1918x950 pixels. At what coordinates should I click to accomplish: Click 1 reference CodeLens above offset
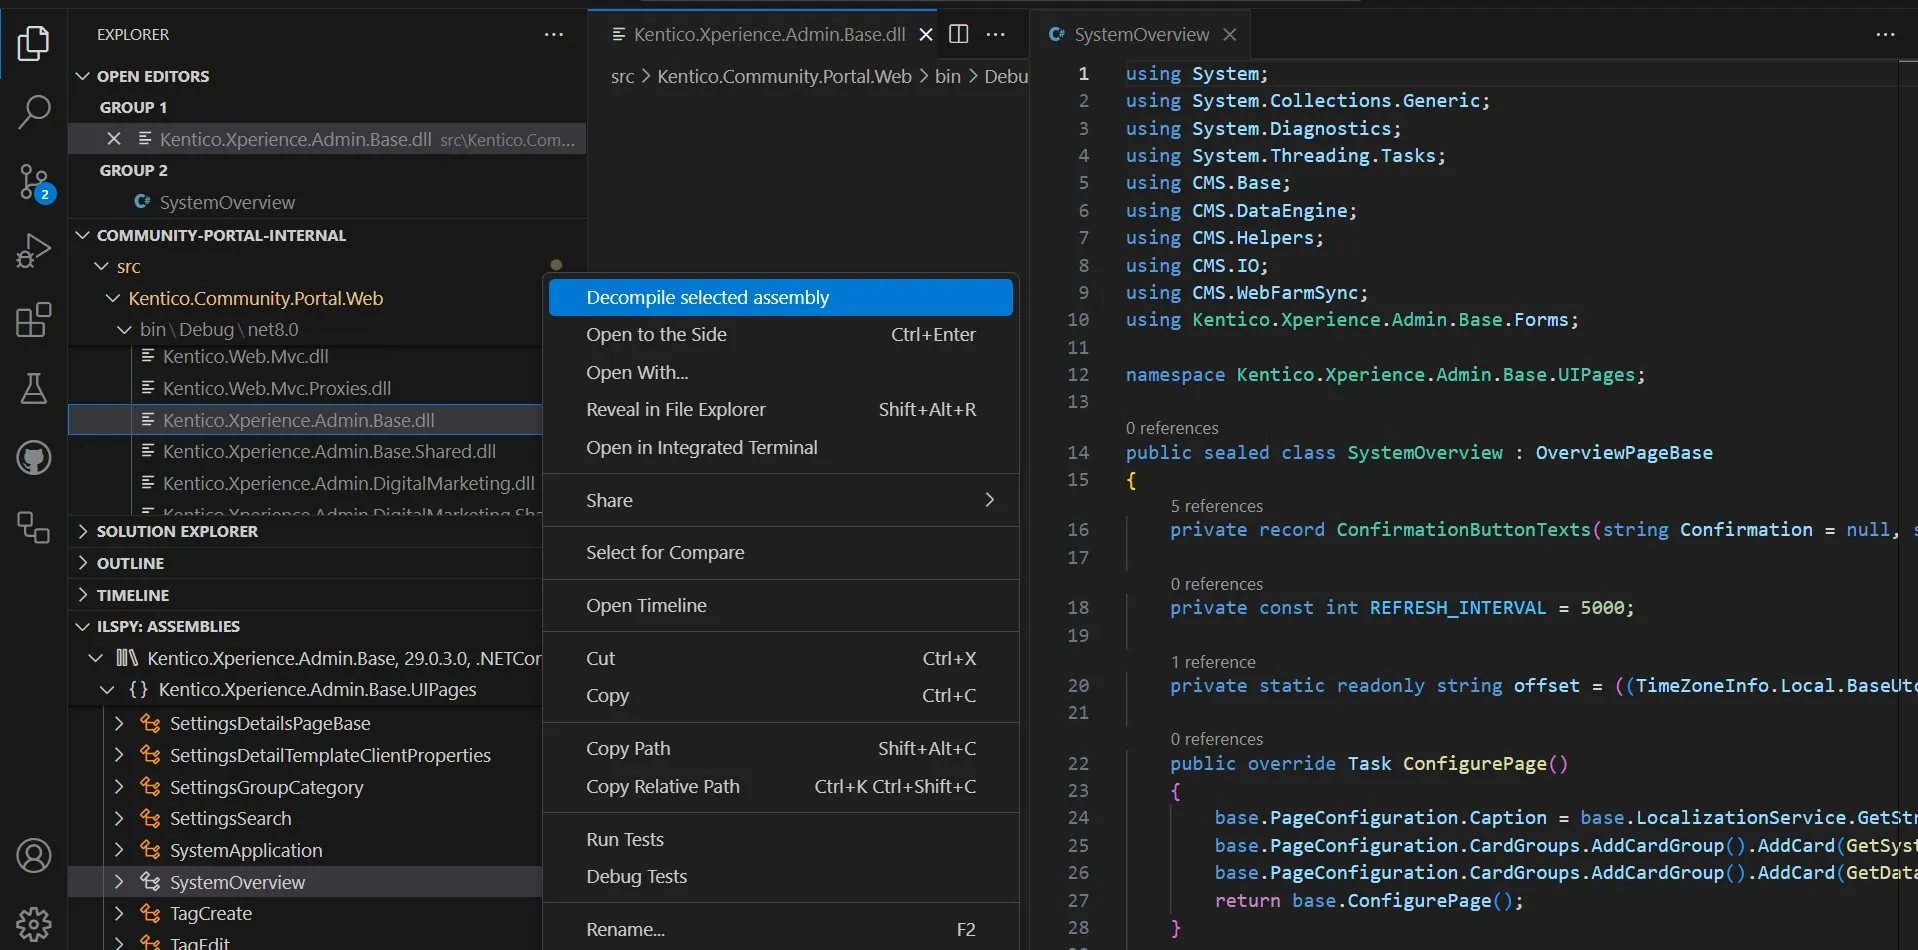(x=1213, y=662)
